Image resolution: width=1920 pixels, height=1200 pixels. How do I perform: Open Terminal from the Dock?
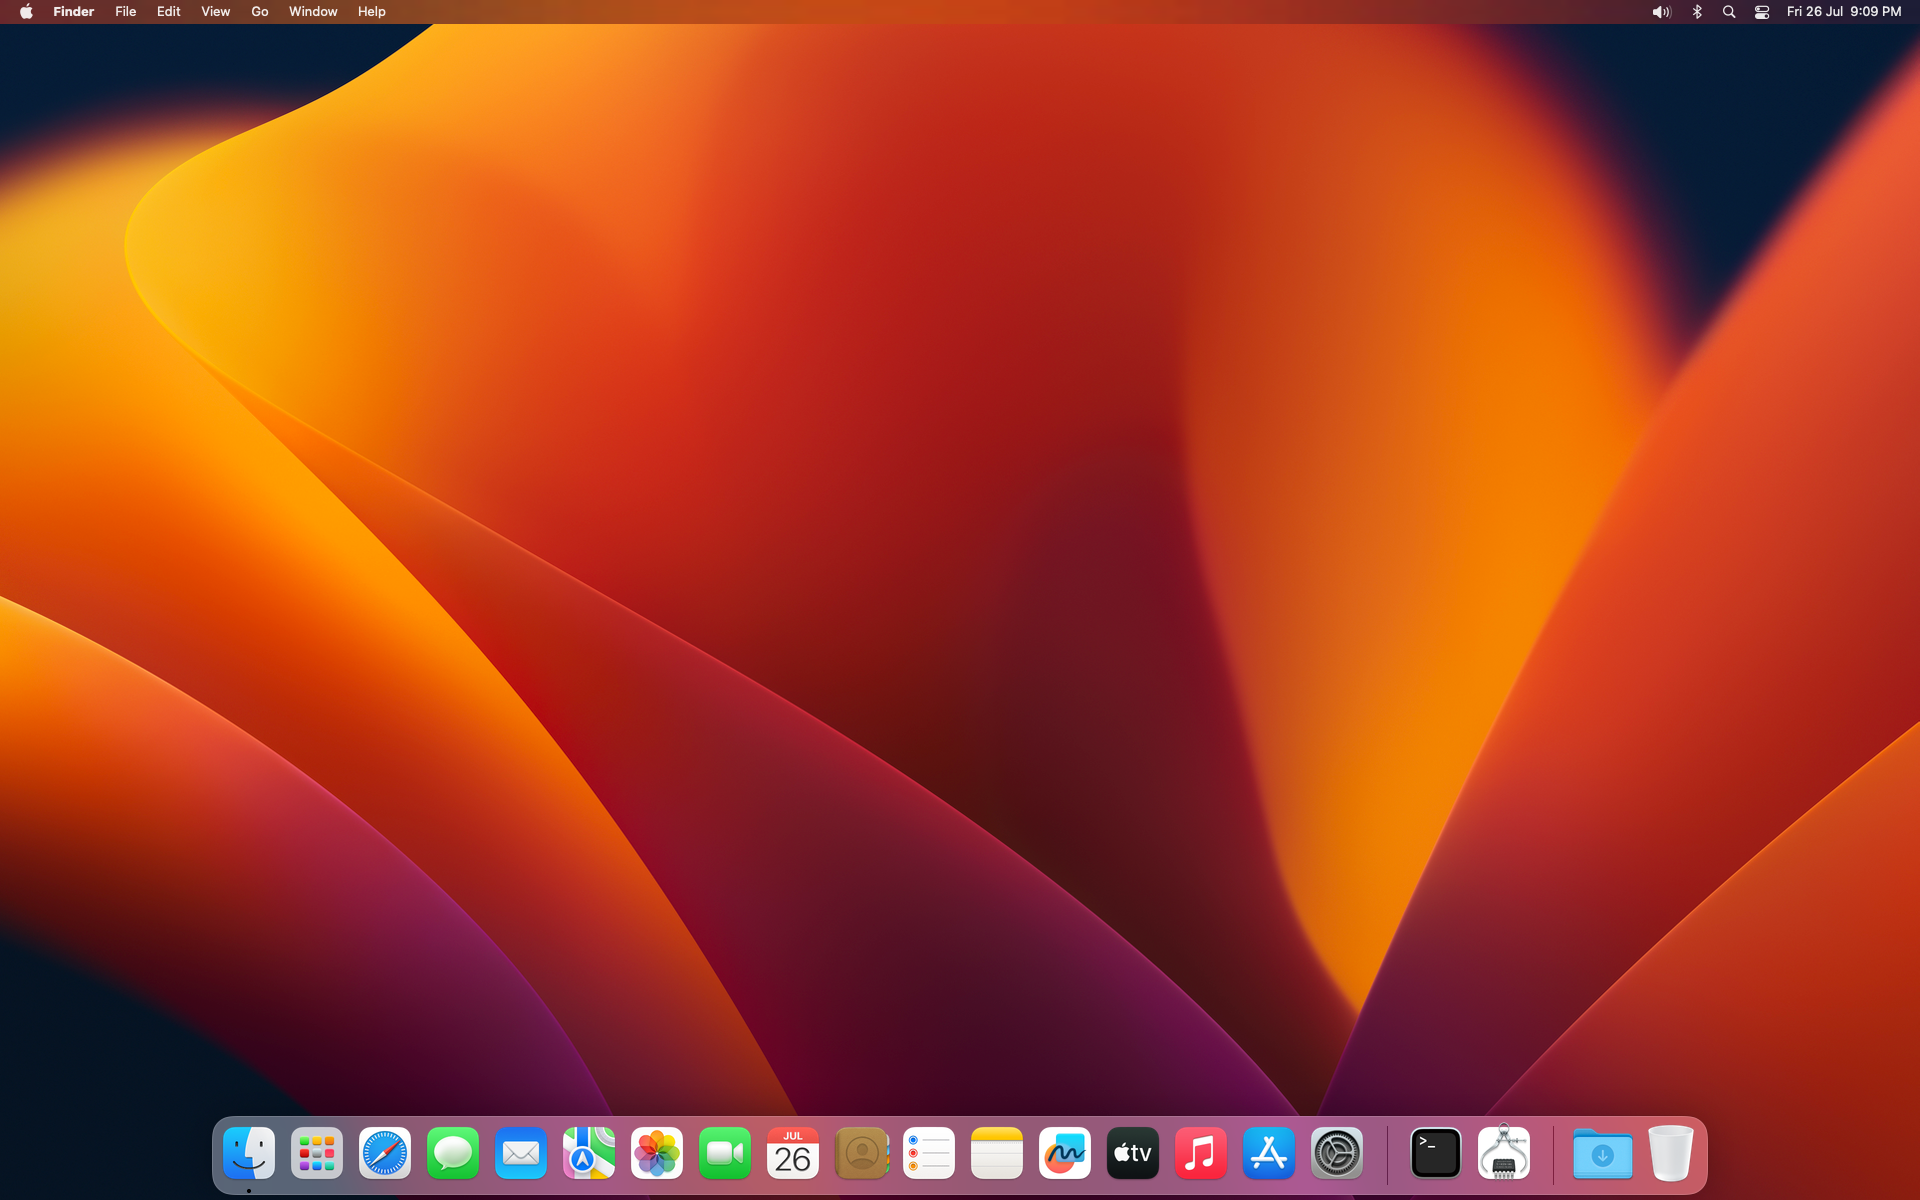(1436, 1154)
